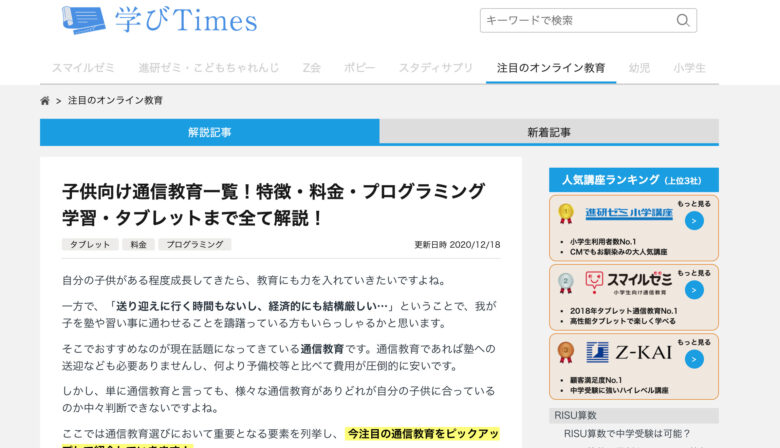Screen dimensions: 780x448
Task: Open the スマイルゼミ navigation menu item
Action: coord(83,68)
